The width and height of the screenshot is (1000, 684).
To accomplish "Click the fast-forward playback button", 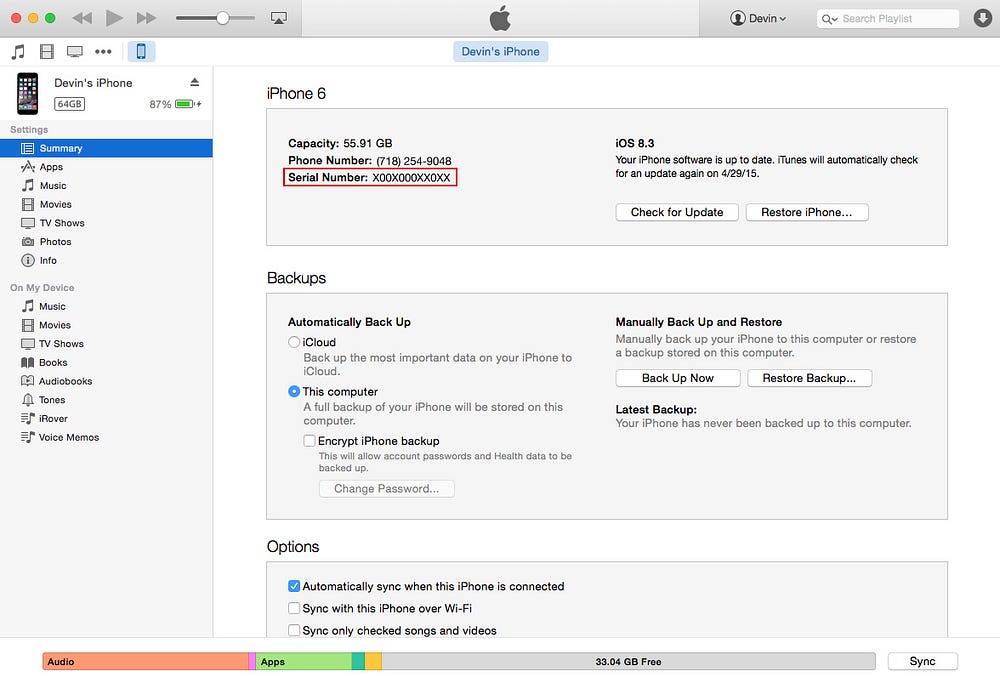I will [147, 18].
